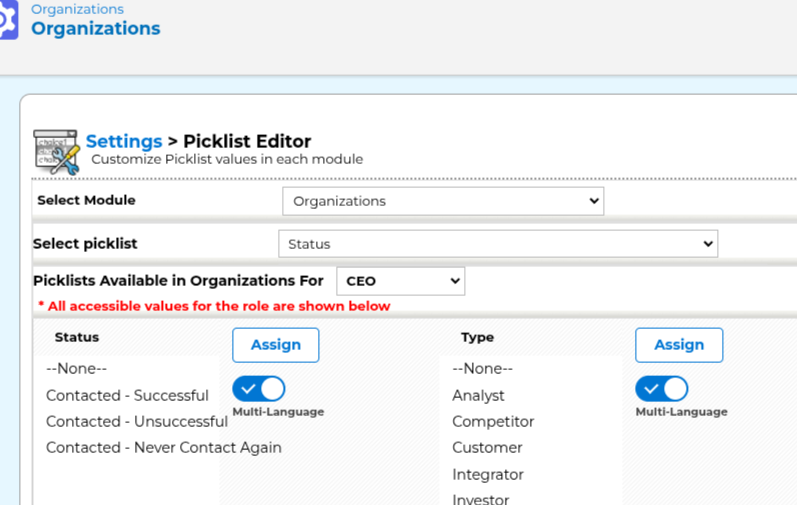Select Customer in the Type list
The height and width of the screenshot is (505, 797).
[487, 448]
